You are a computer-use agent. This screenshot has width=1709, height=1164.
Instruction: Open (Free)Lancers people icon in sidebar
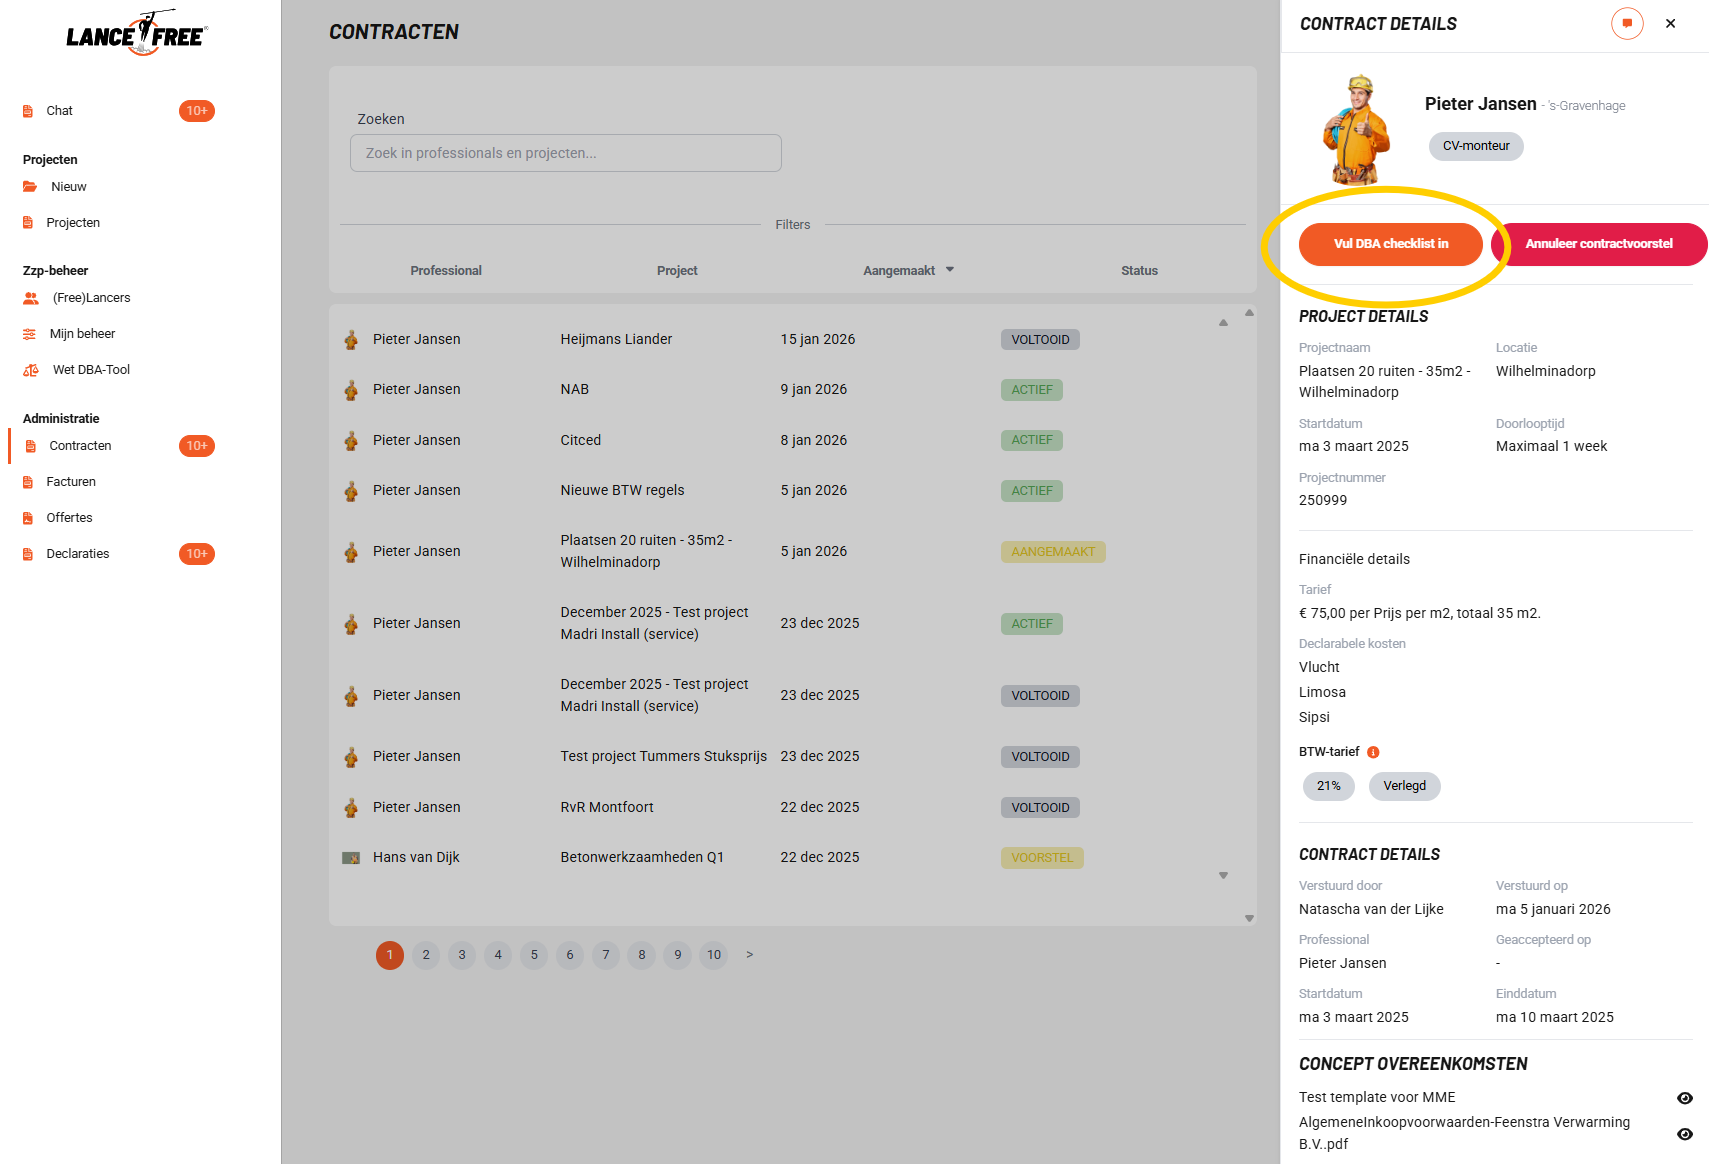point(31,298)
